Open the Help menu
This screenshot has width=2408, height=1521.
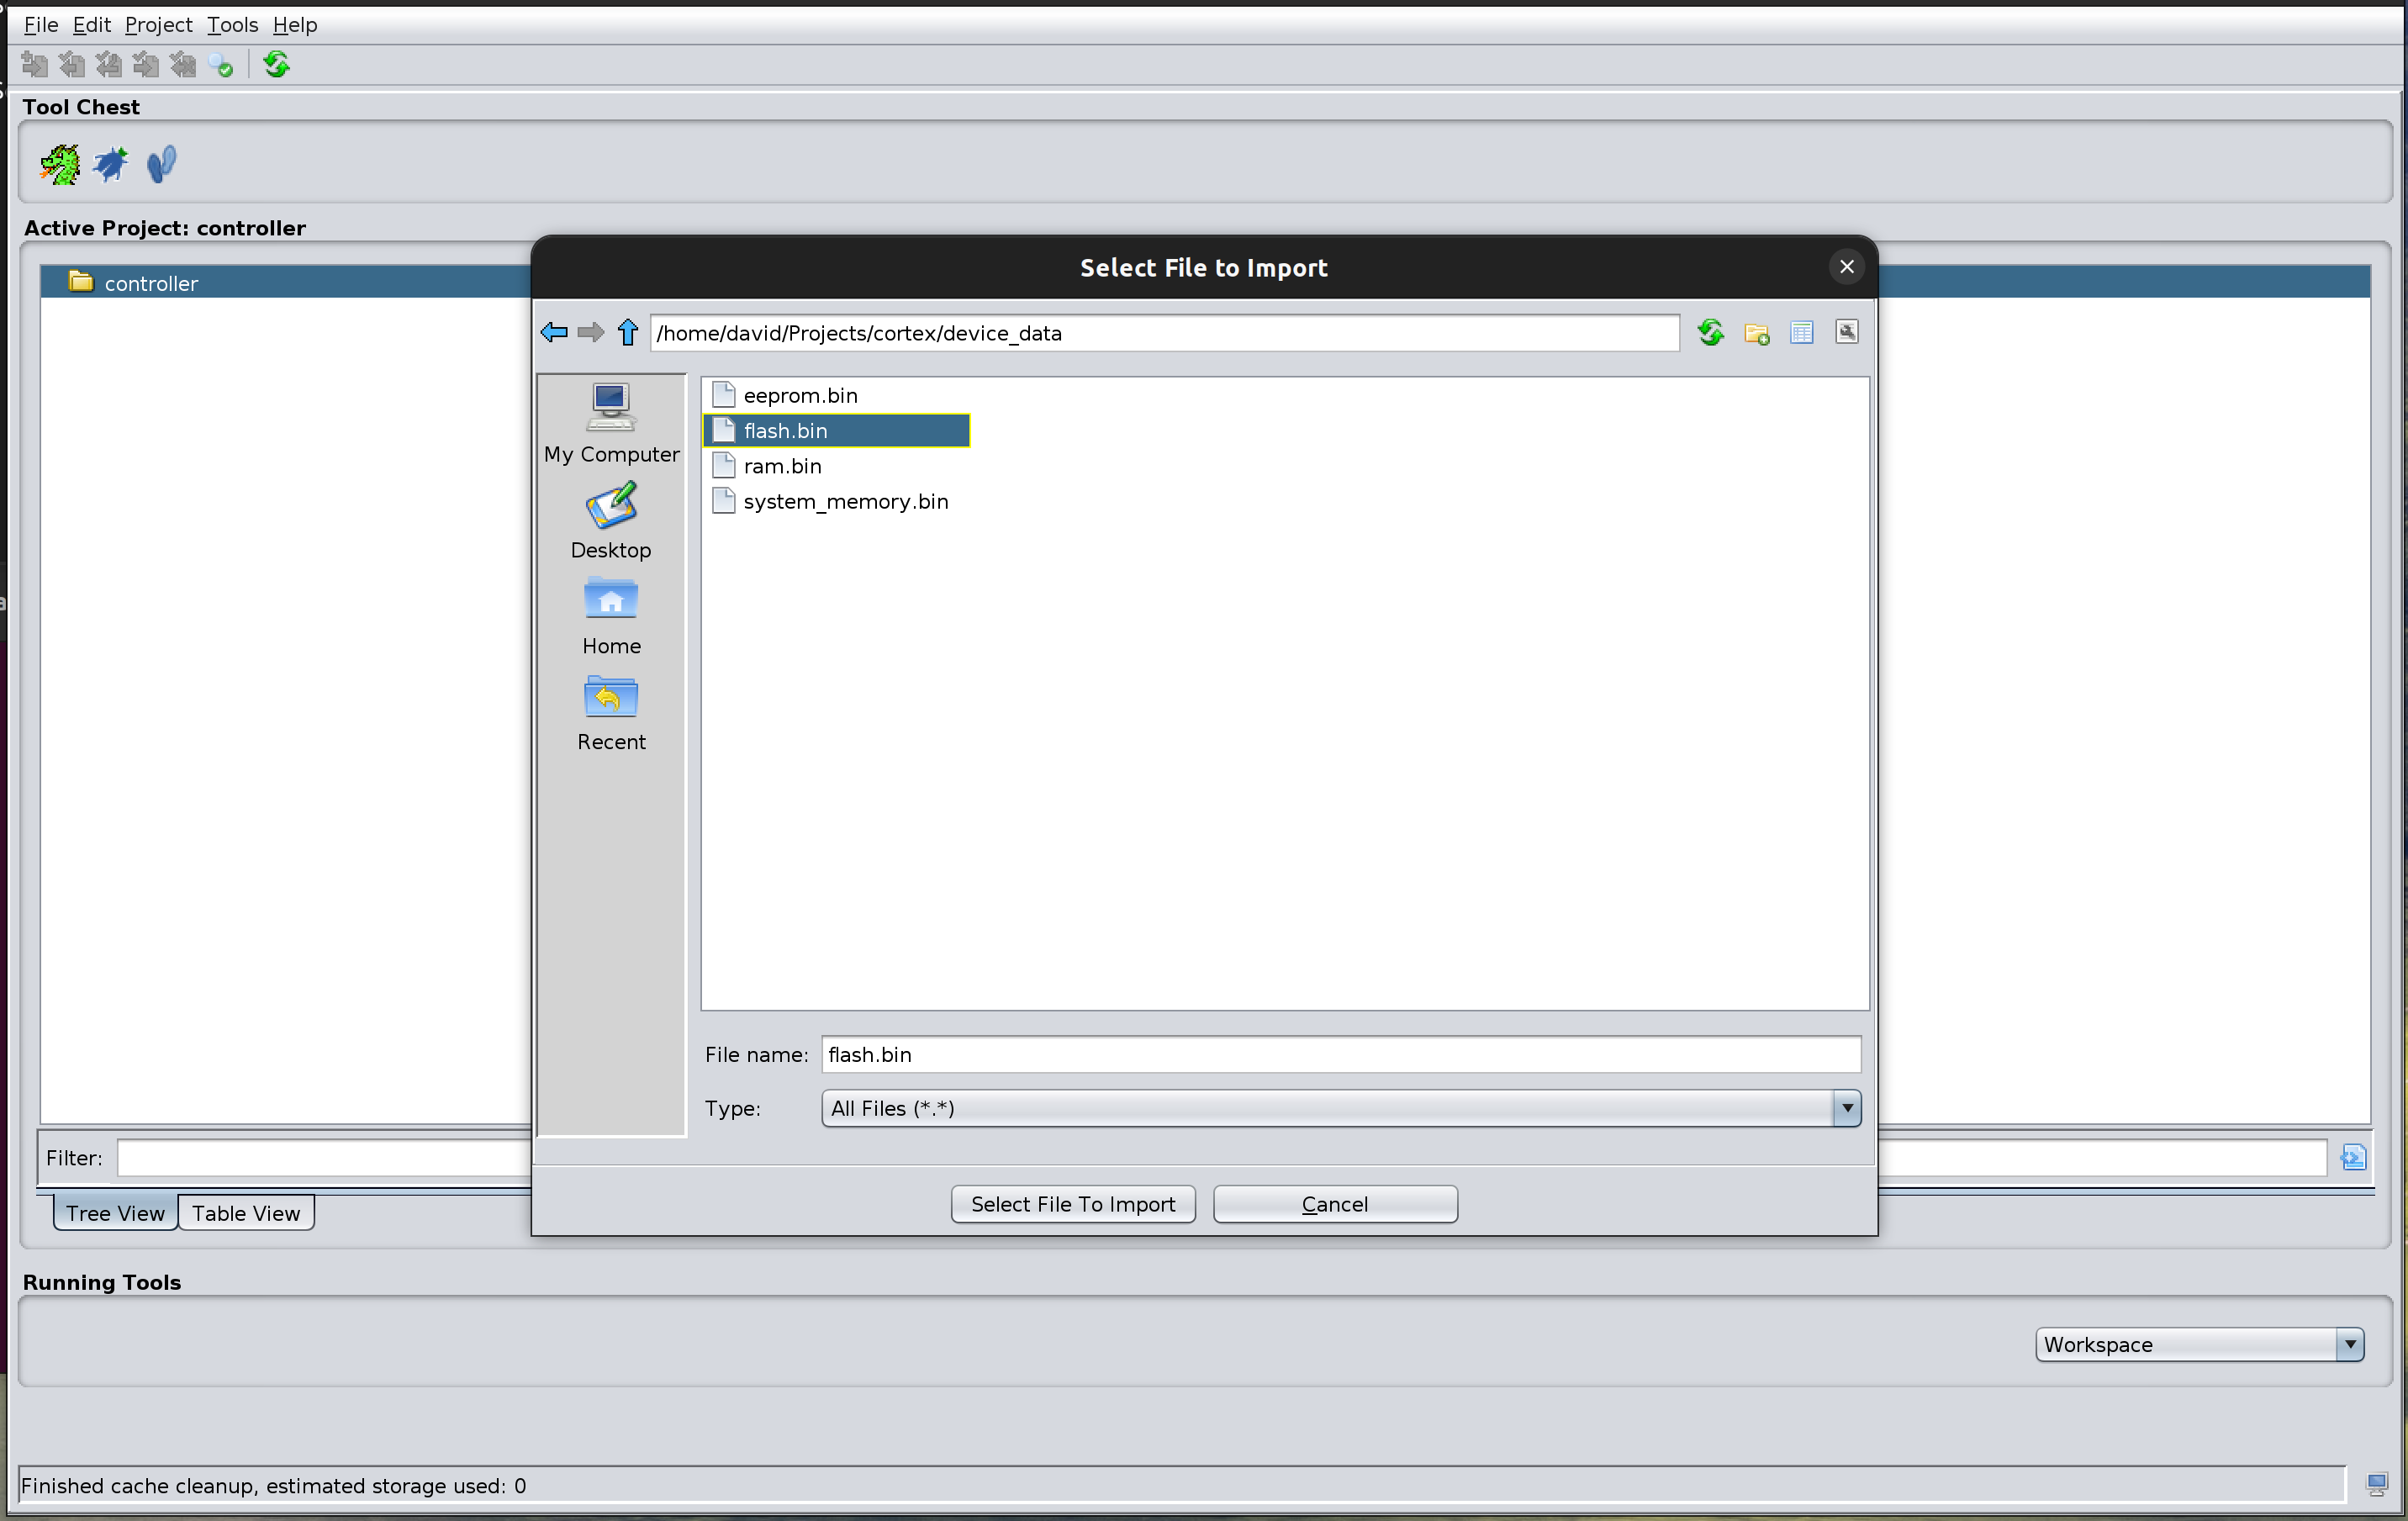click(295, 24)
